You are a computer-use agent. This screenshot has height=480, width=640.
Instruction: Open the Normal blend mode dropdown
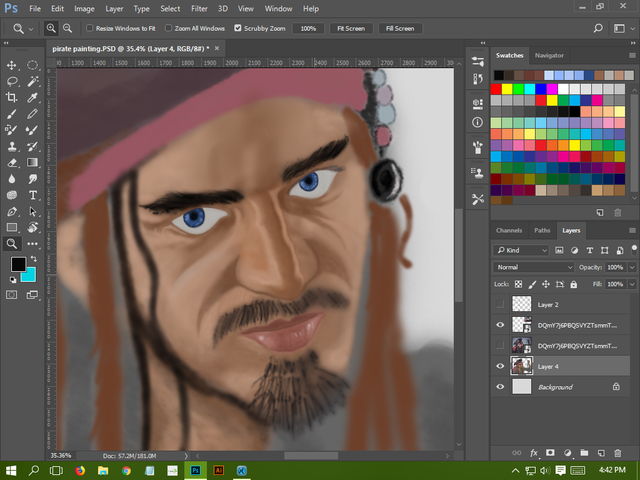tap(535, 267)
